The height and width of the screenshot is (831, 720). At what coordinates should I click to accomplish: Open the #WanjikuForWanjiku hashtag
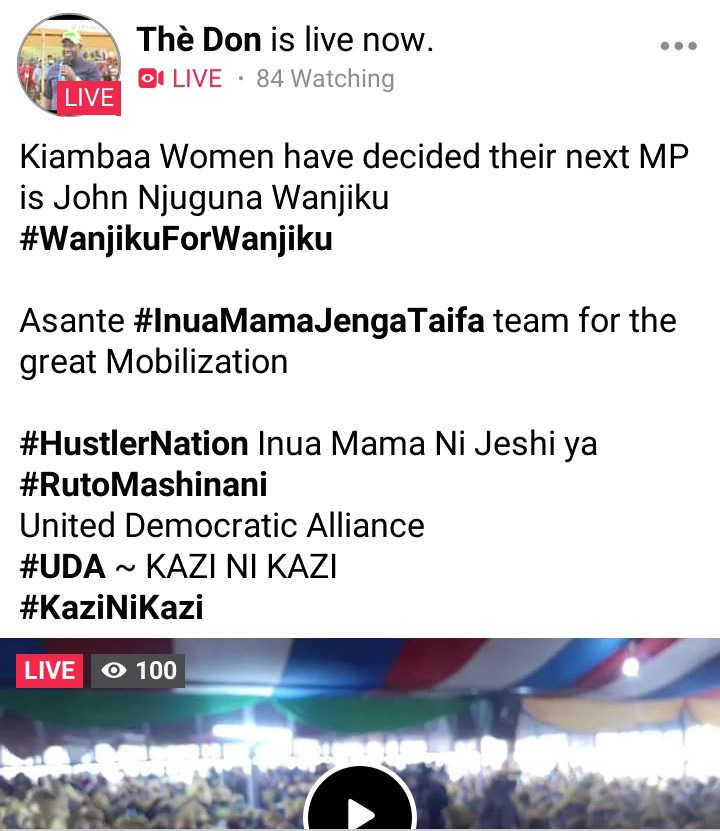[x=176, y=238]
